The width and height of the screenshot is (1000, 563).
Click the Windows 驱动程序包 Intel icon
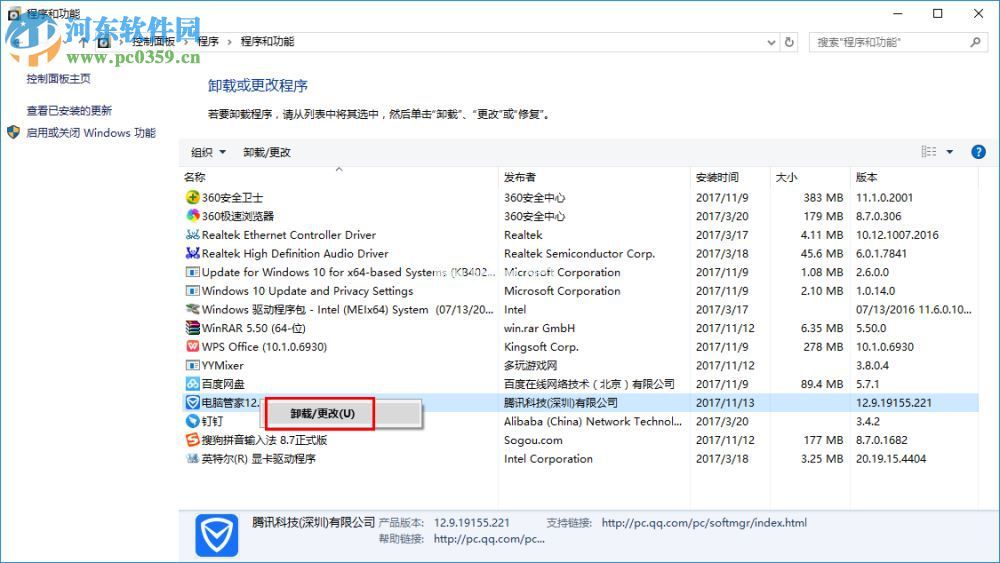tap(192, 309)
